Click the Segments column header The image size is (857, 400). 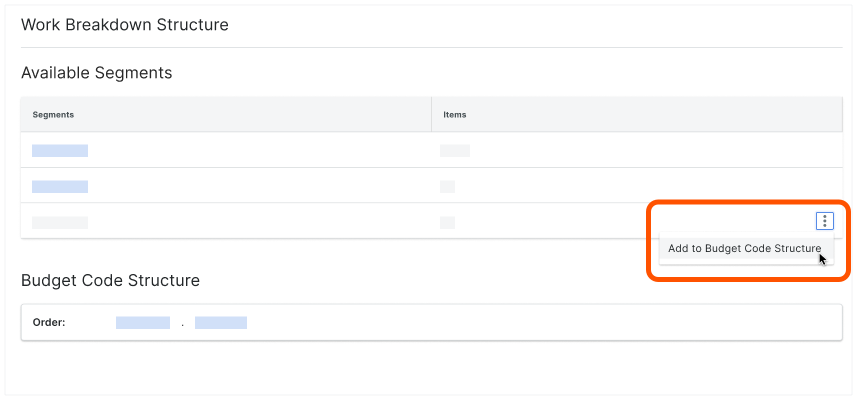[53, 115]
